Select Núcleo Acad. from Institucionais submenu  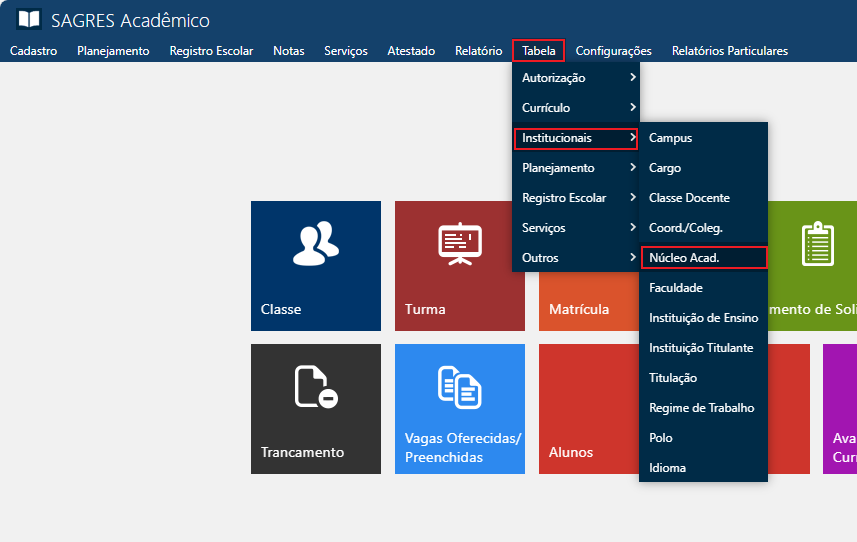(x=703, y=258)
